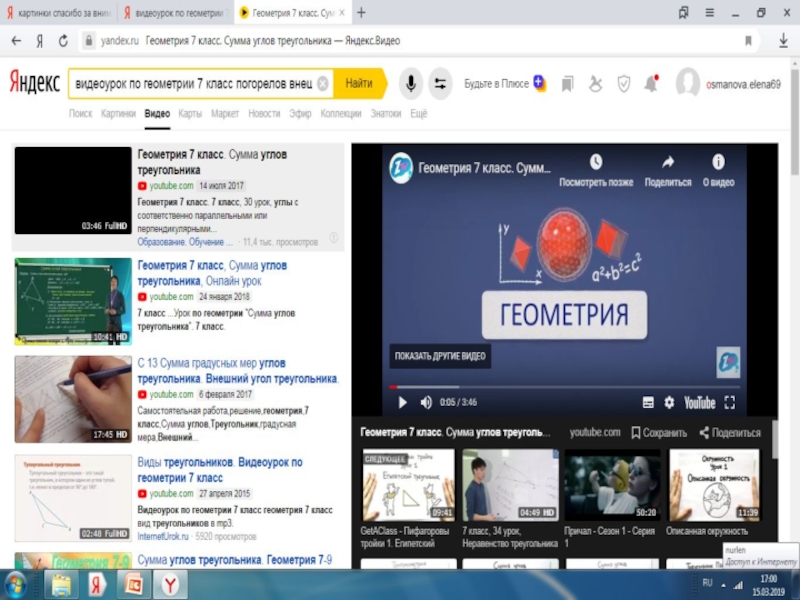Click the 03:46 FullHD black video thumbnail
This screenshot has height=600, width=800.
pyautogui.click(x=73, y=191)
